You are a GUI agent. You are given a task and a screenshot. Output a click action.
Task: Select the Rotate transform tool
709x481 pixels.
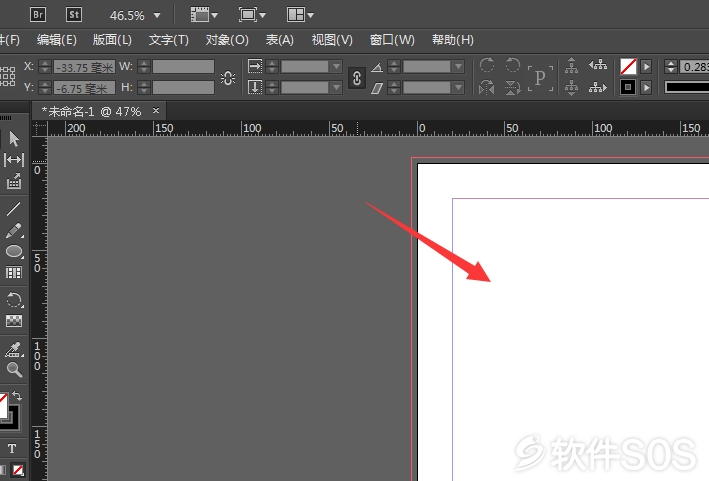pos(14,300)
